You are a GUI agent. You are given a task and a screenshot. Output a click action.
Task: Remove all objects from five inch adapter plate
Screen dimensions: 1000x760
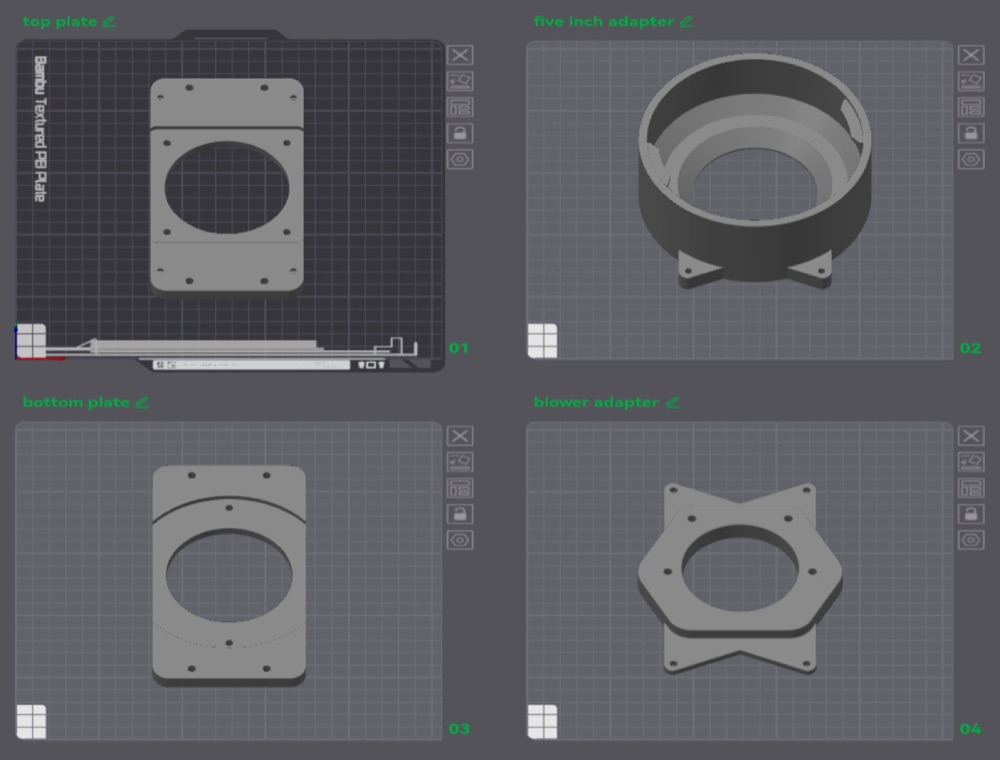point(971,55)
